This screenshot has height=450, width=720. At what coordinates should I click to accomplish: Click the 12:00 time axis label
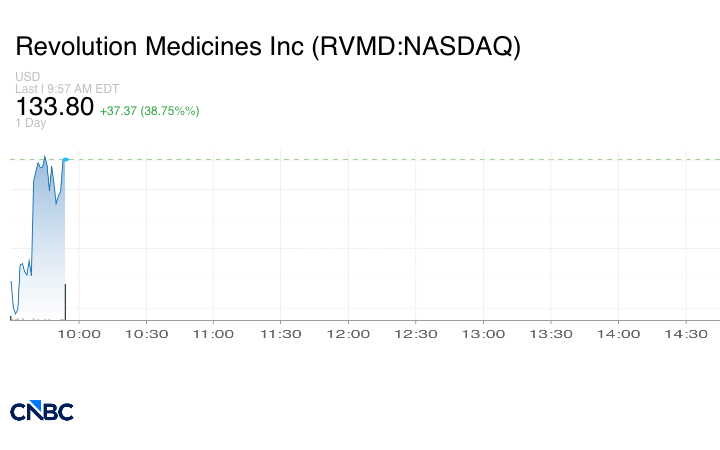(x=349, y=334)
